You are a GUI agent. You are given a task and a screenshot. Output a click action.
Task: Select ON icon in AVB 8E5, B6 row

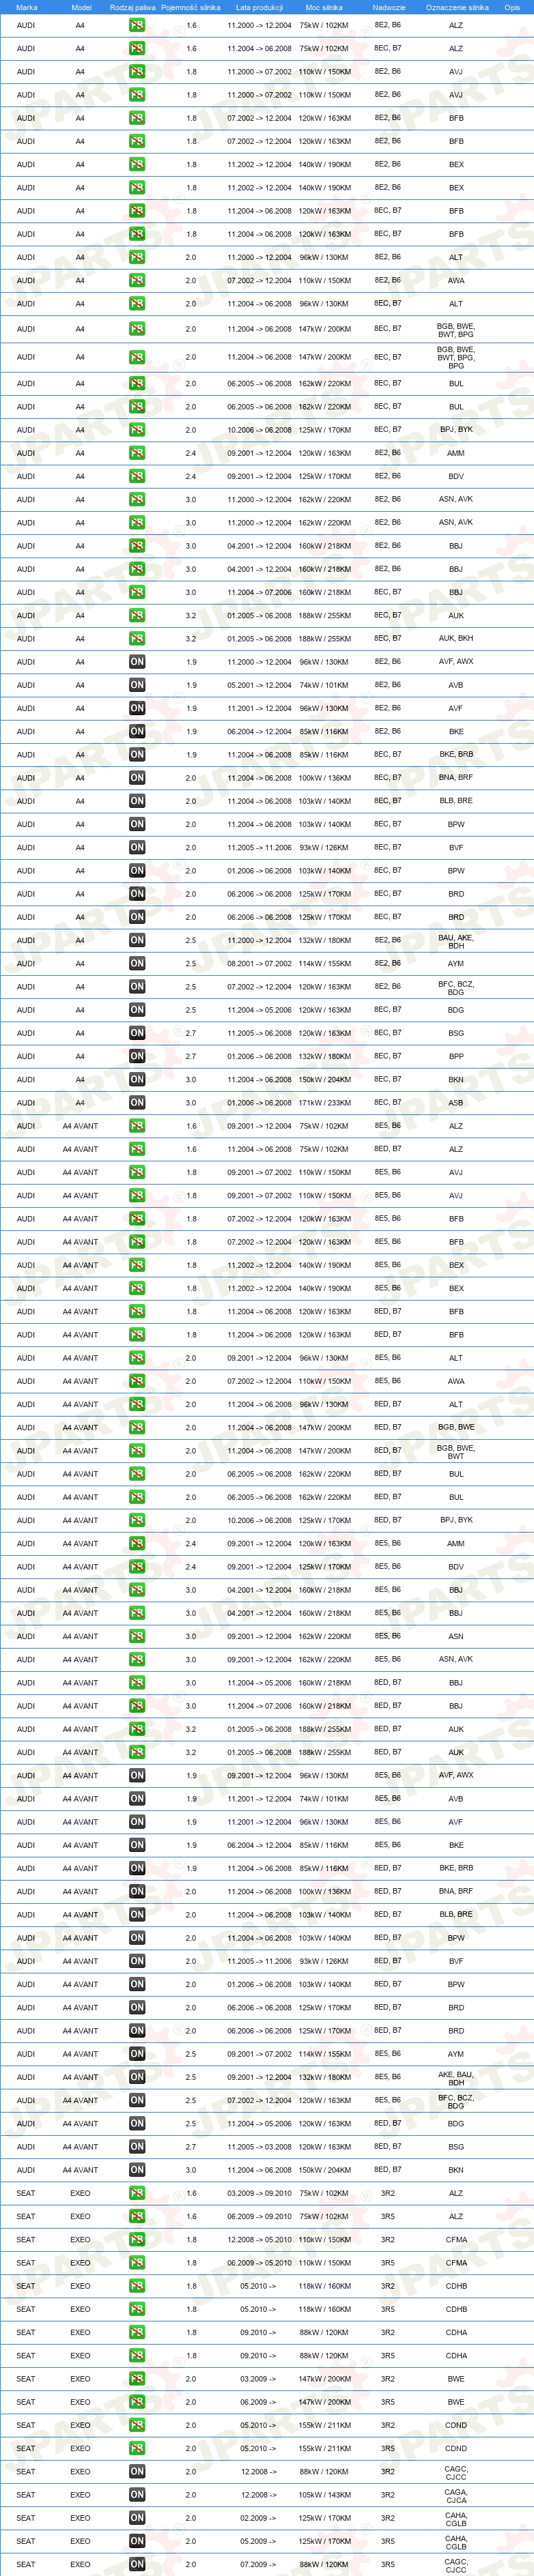[137, 1798]
